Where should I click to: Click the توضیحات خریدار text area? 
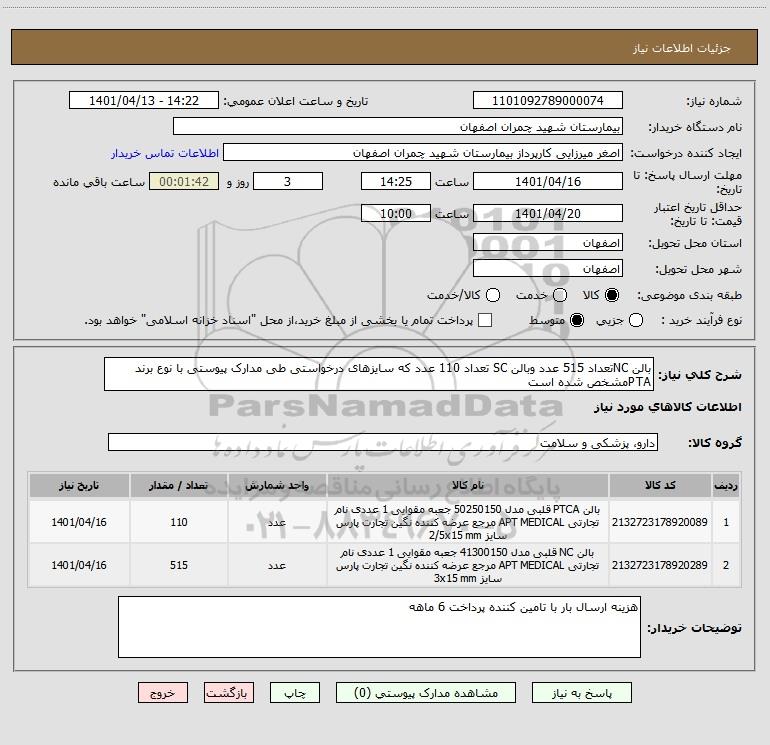(x=379, y=627)
